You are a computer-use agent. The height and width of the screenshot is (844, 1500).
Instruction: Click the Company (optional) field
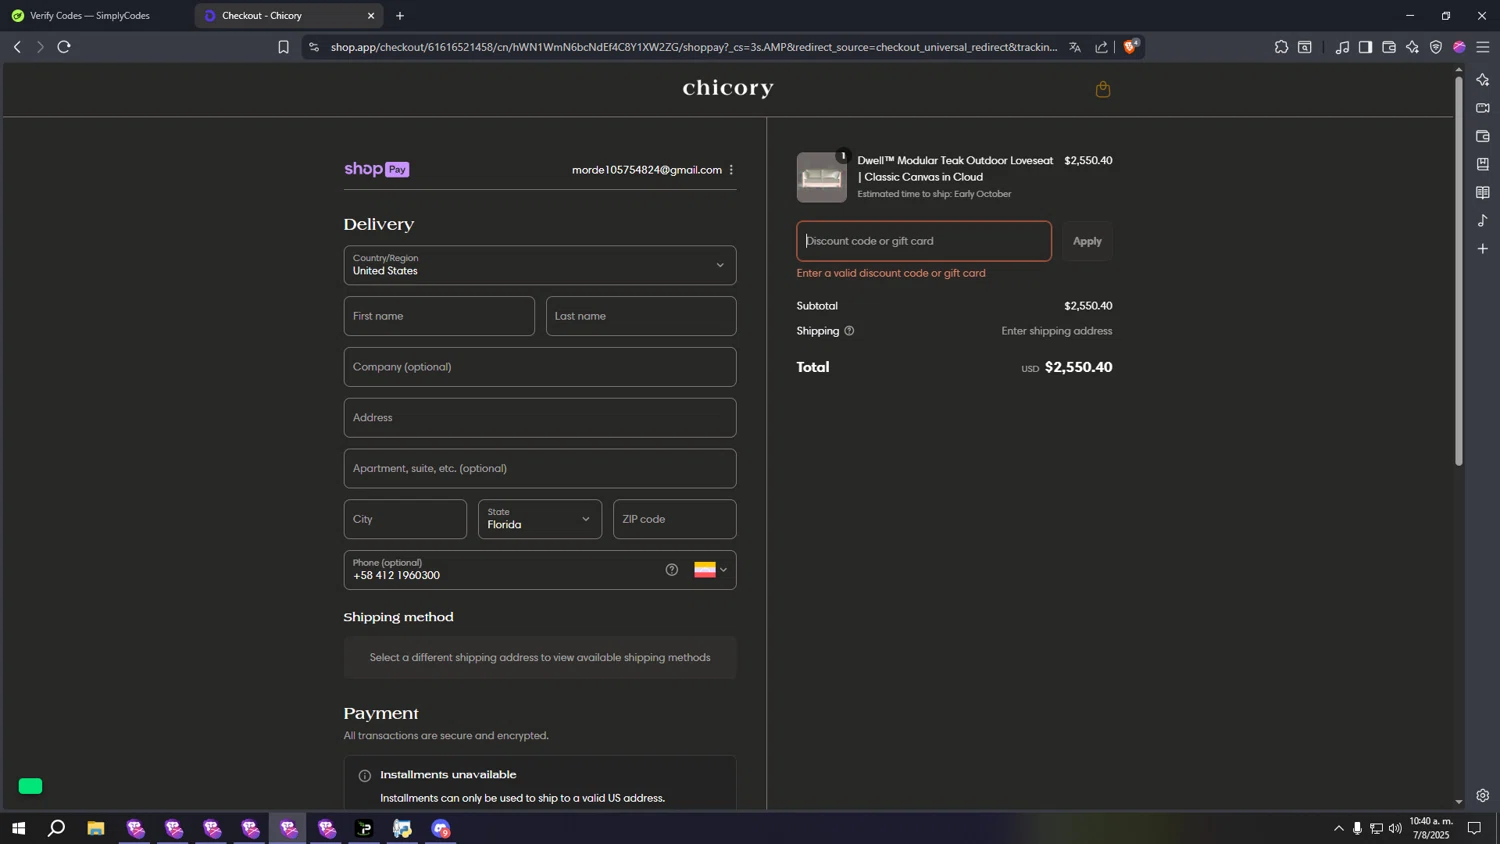pyautogui.click(x=540, y=367)
